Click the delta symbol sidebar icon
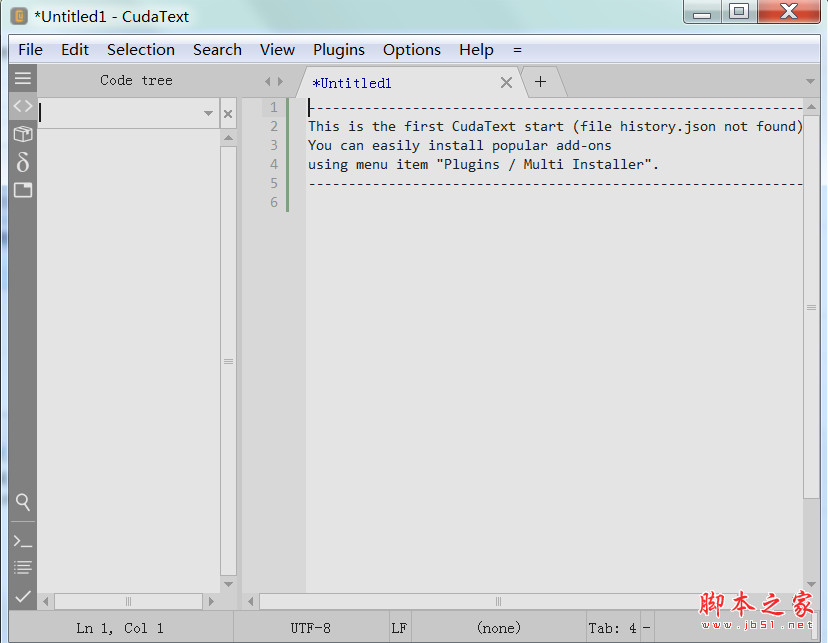This screenshot has height=643, width=828. pyautogui.click(x=22, y=162)
